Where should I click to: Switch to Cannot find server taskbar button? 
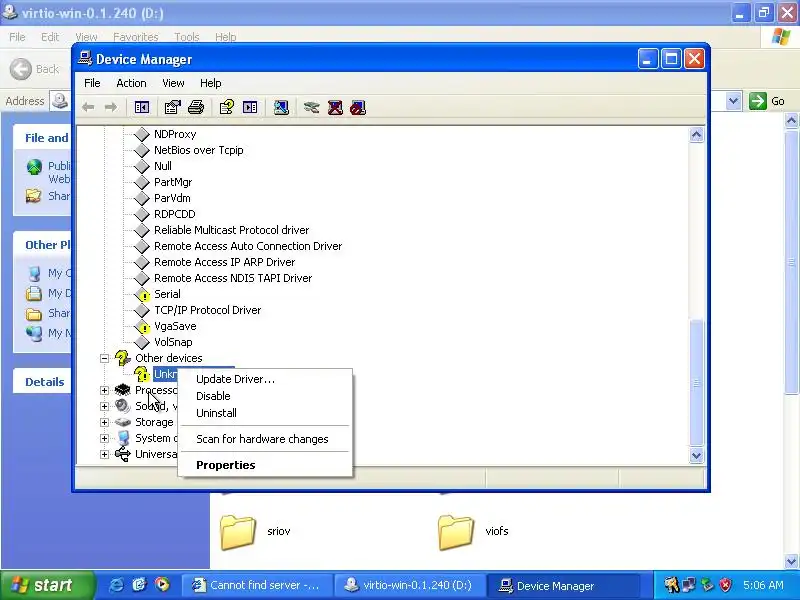pyautogui.click(x=256, y=585)
